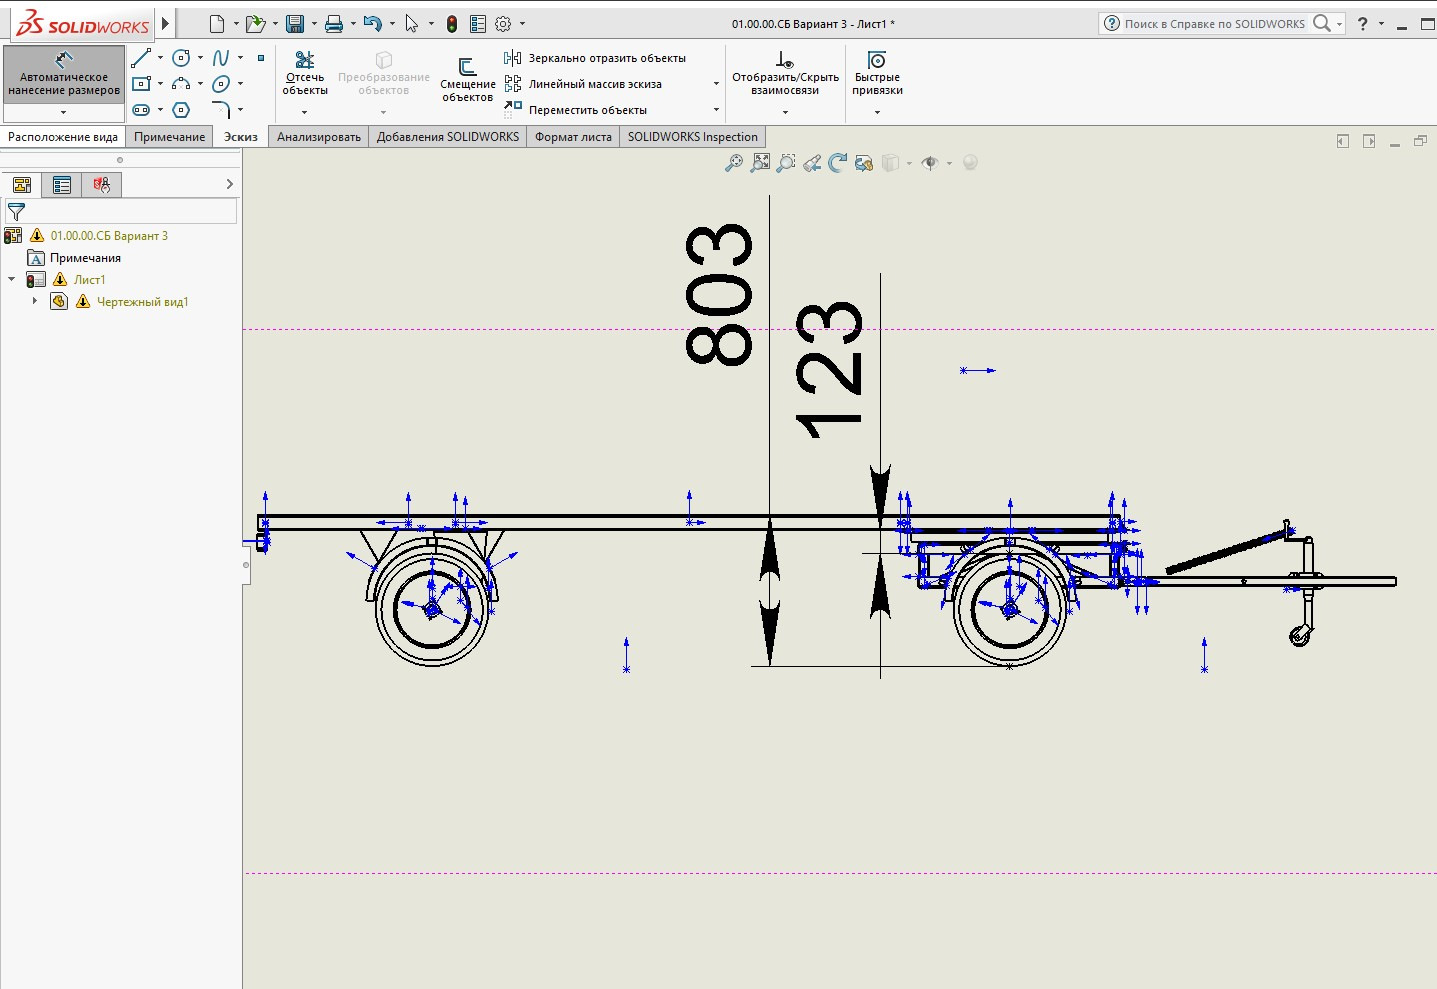Click the Rotate view icon
Screen dimensions: 1437x989
pos(838,163)
